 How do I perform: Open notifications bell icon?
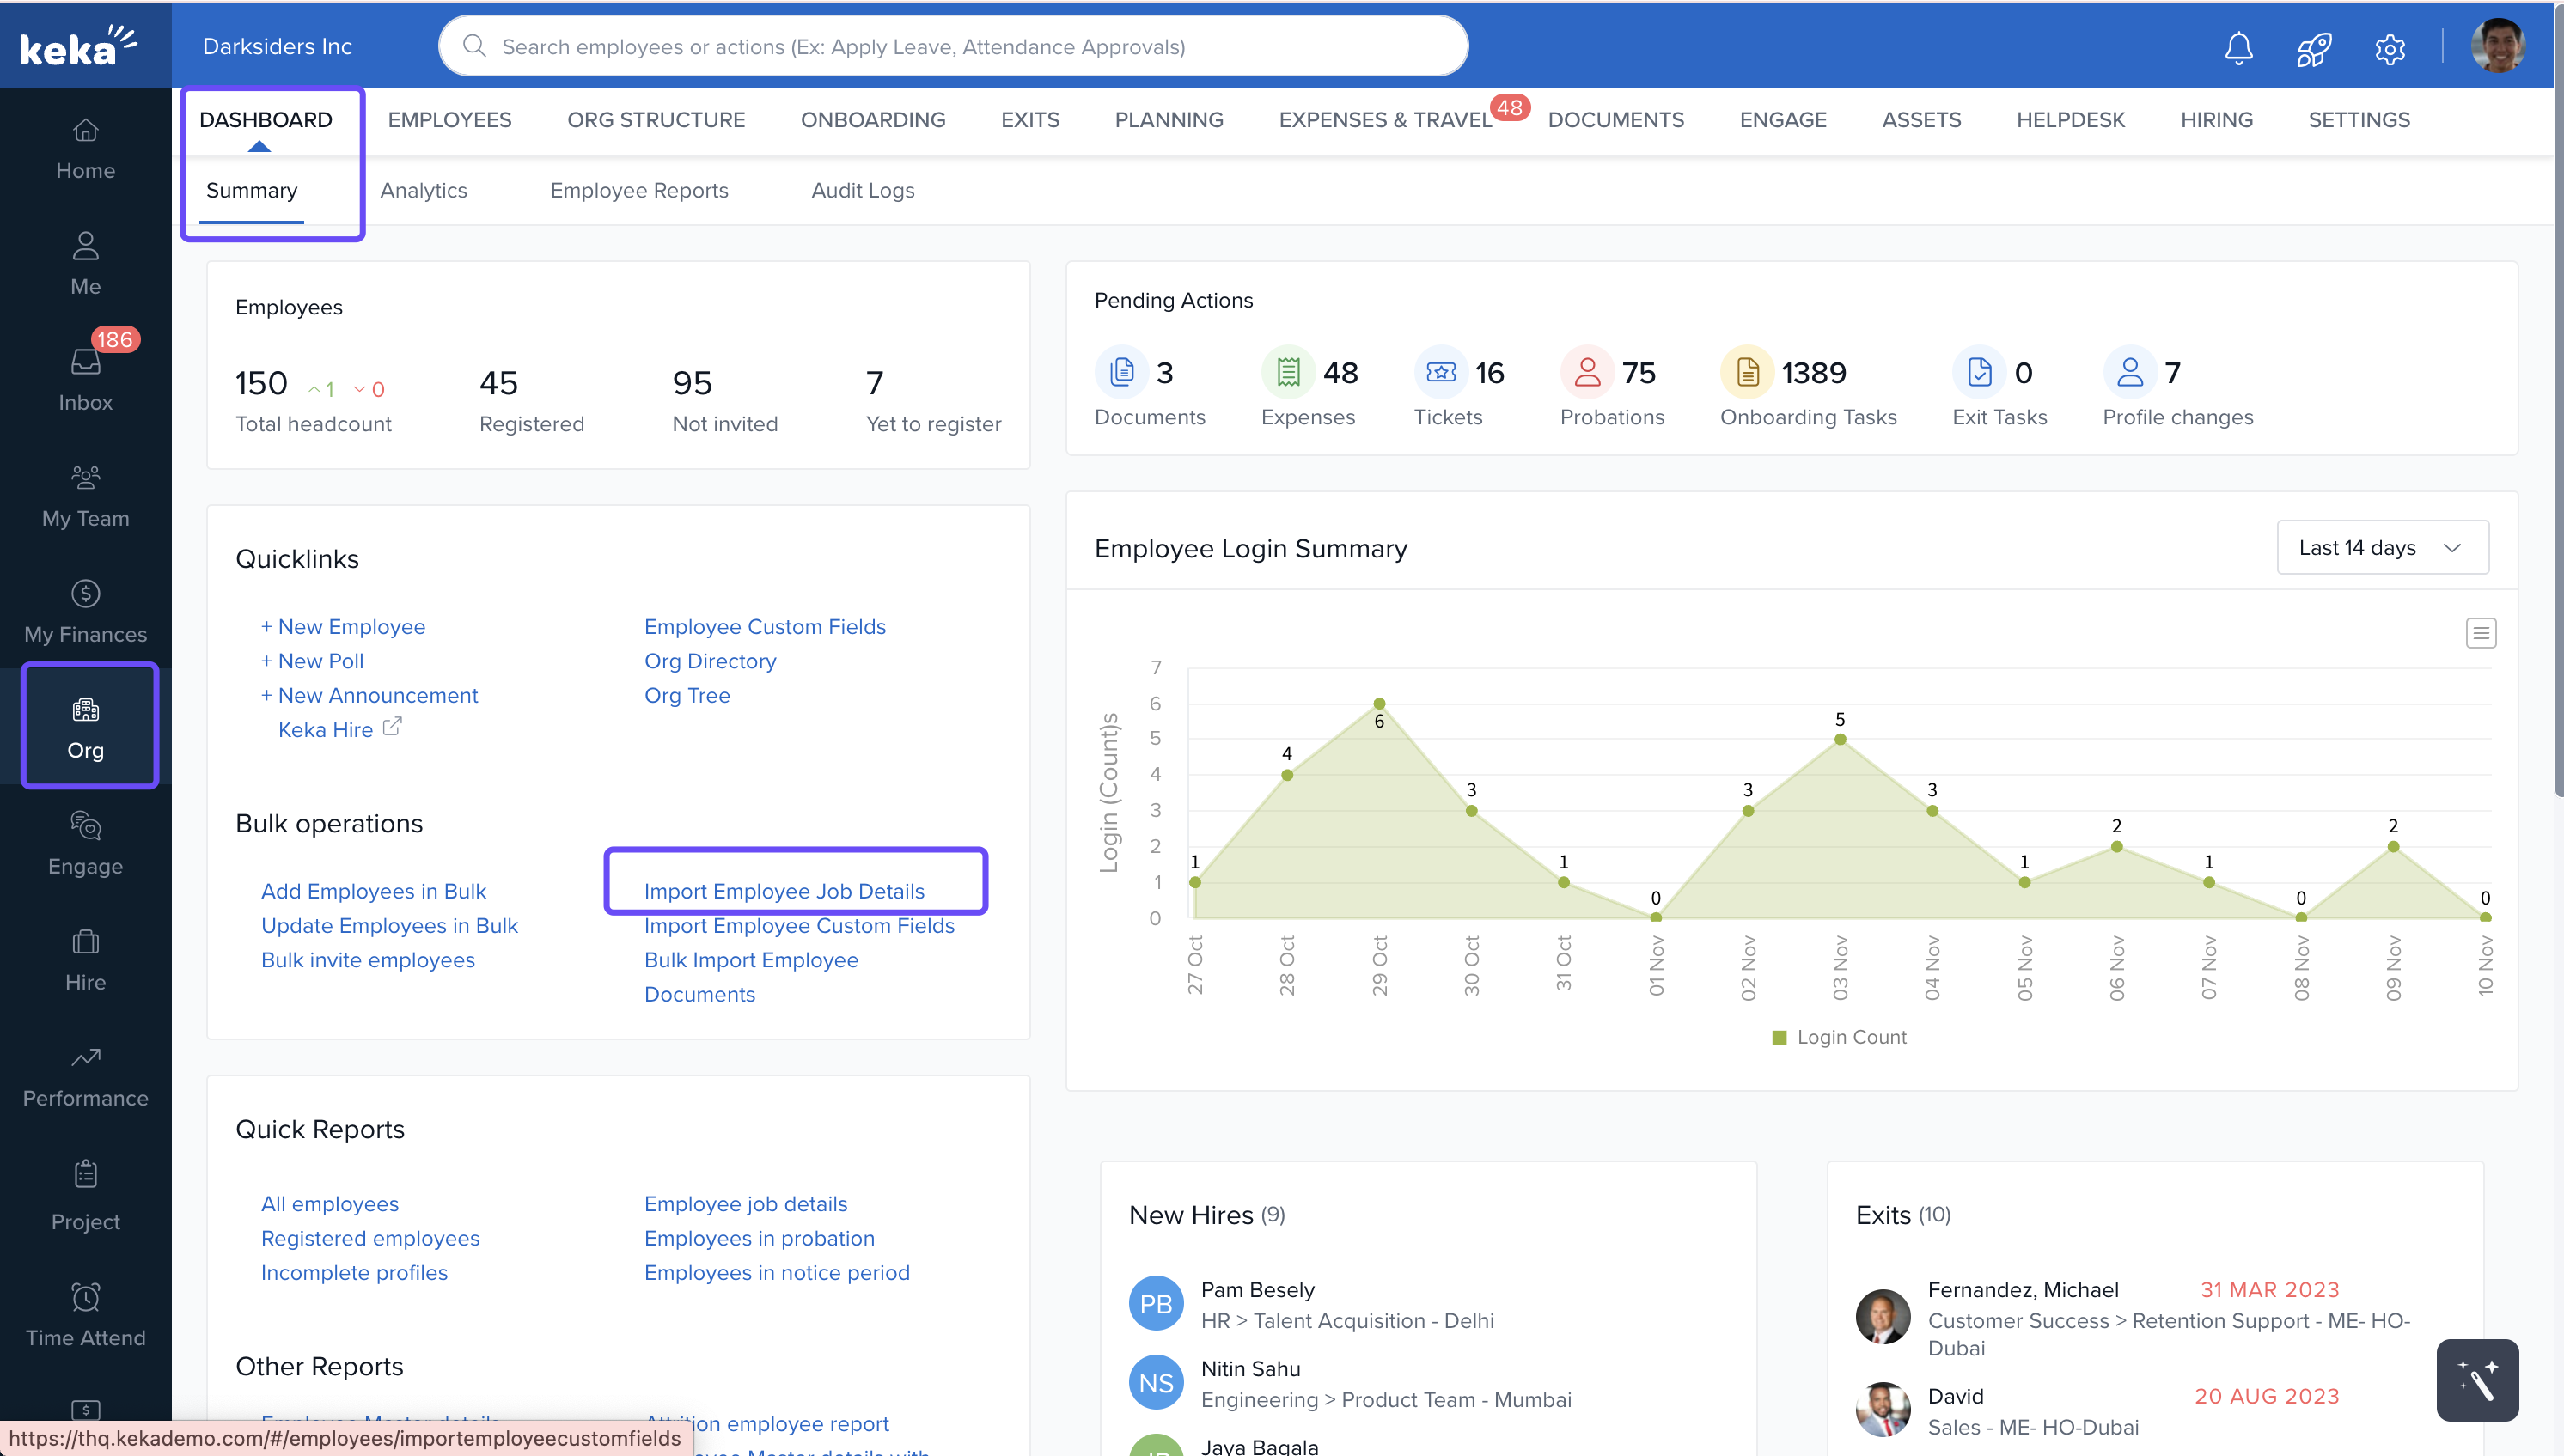pyautogui.click(x=2238, y=47)
